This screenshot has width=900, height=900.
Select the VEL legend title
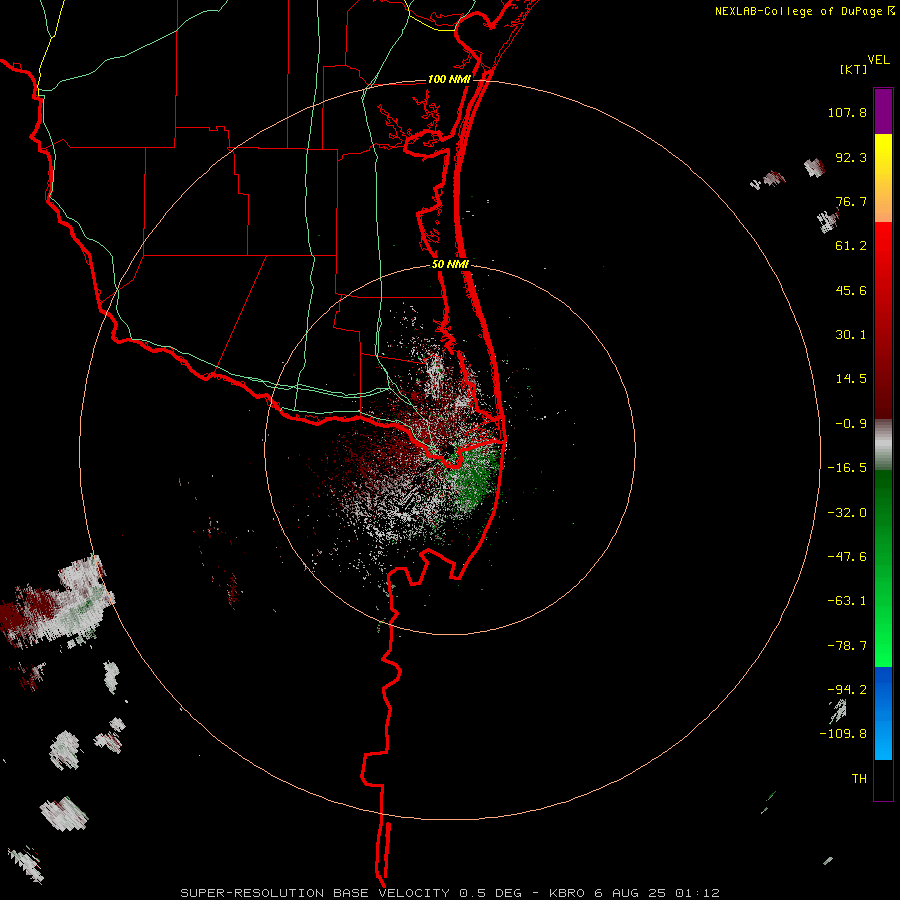coord(878,60)
